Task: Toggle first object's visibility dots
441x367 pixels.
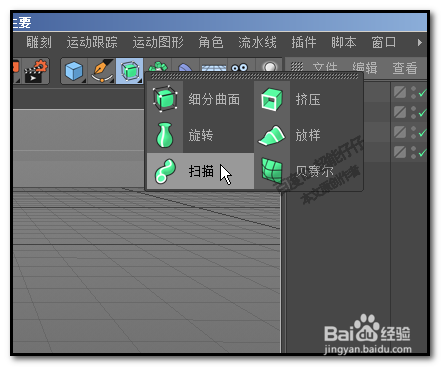Action: pyautogui.click(x=413, y=92)
